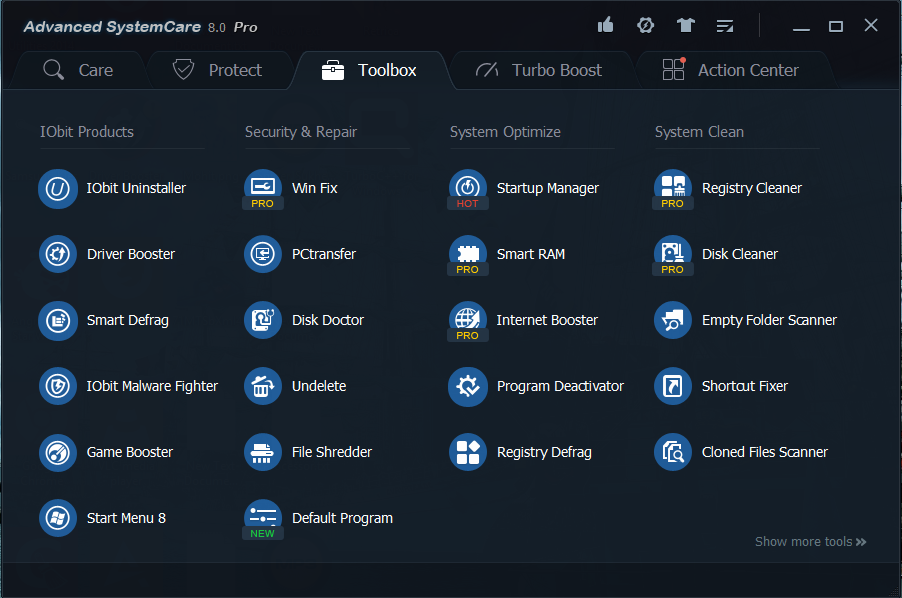Click the Start Menu 8 text label
This screenshot has height=598, width=902.
(126, 518)
